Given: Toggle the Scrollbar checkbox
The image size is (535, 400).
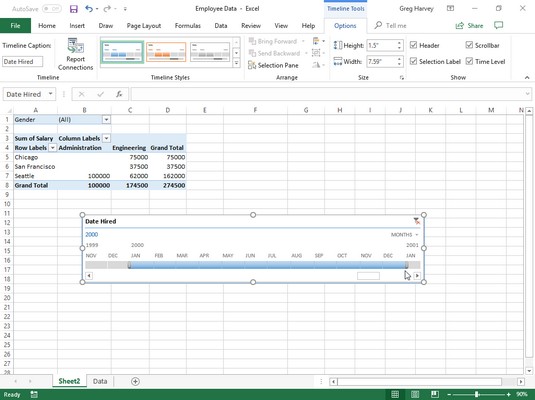Looking at the screenshot, I should (469, 45).
